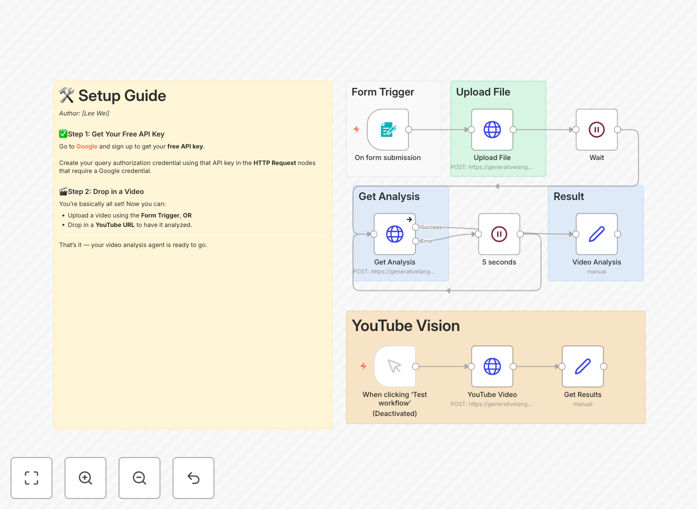Image resolution: width=697 pixels, height=509 pixels.
Task: Select the Get Results edit node
Action: point(583,366)
